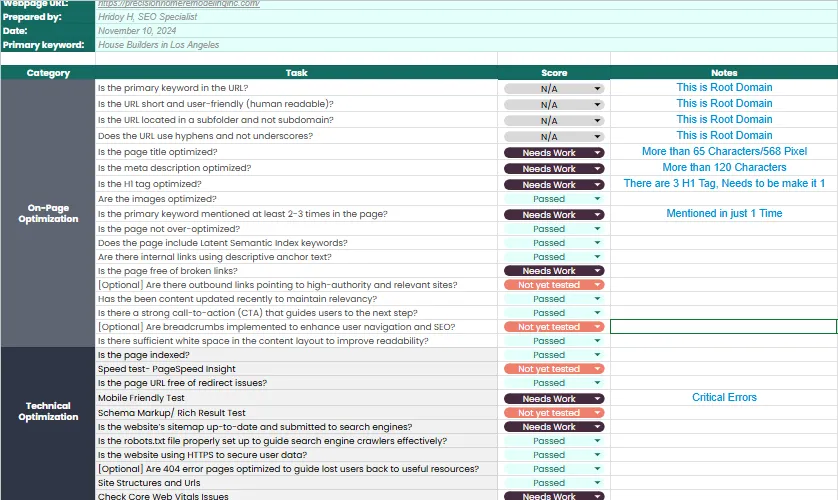Select task 'Site Structures and Urls'
Image resolution: width=838 pixels, height=500 pixels.
pos(297,482)
